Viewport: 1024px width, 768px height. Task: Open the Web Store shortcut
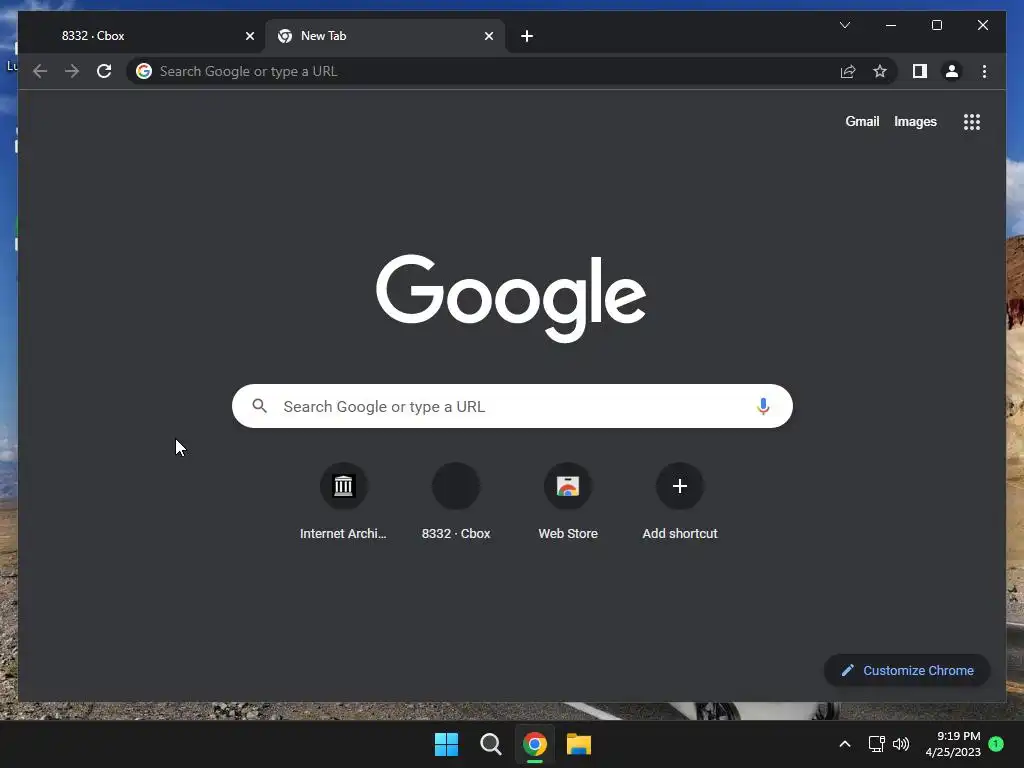(568, 502)
